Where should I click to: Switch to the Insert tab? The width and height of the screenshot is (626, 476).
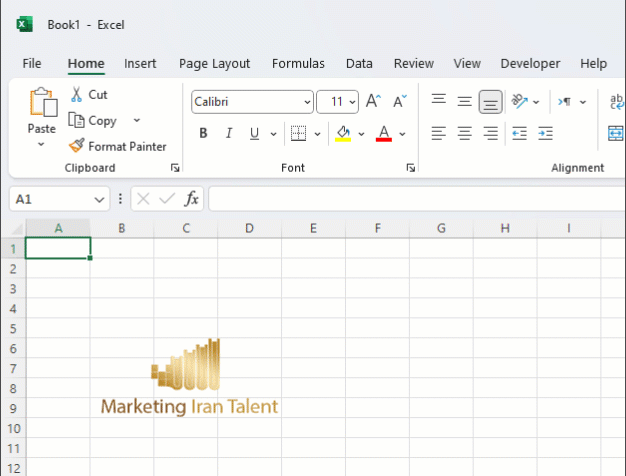pos(140,63)
